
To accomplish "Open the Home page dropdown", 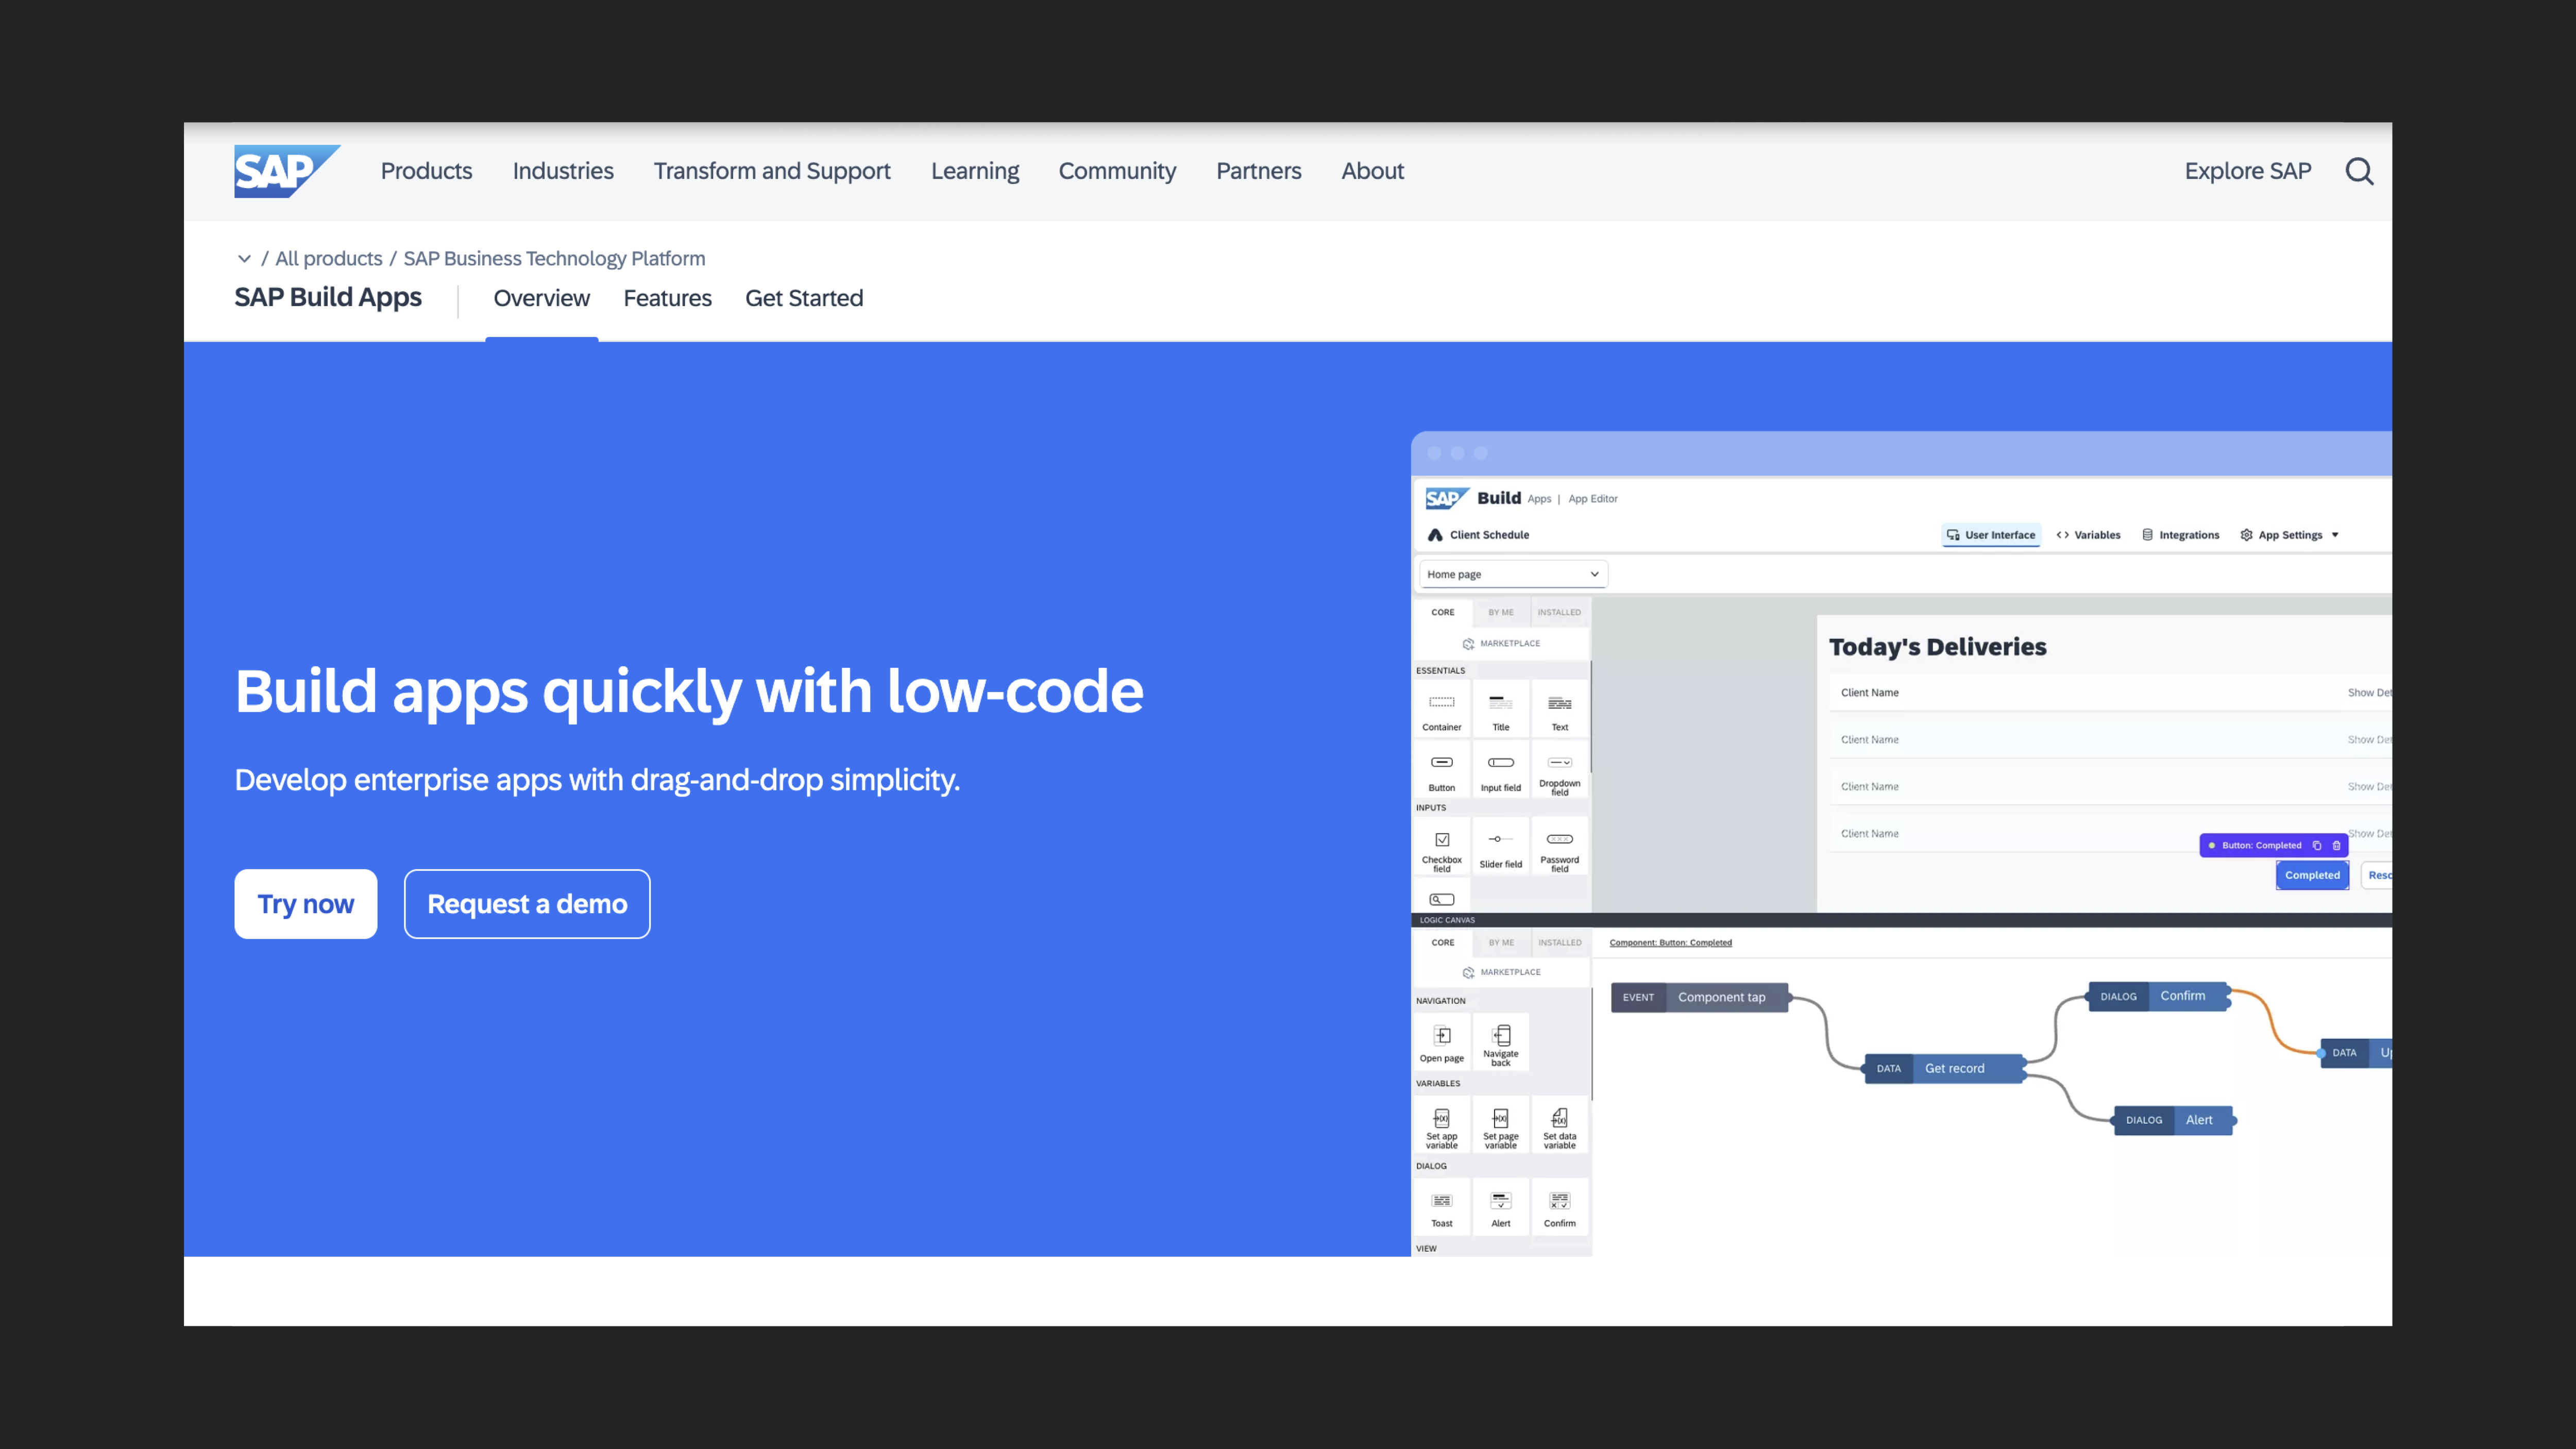I will [1512, 574].
